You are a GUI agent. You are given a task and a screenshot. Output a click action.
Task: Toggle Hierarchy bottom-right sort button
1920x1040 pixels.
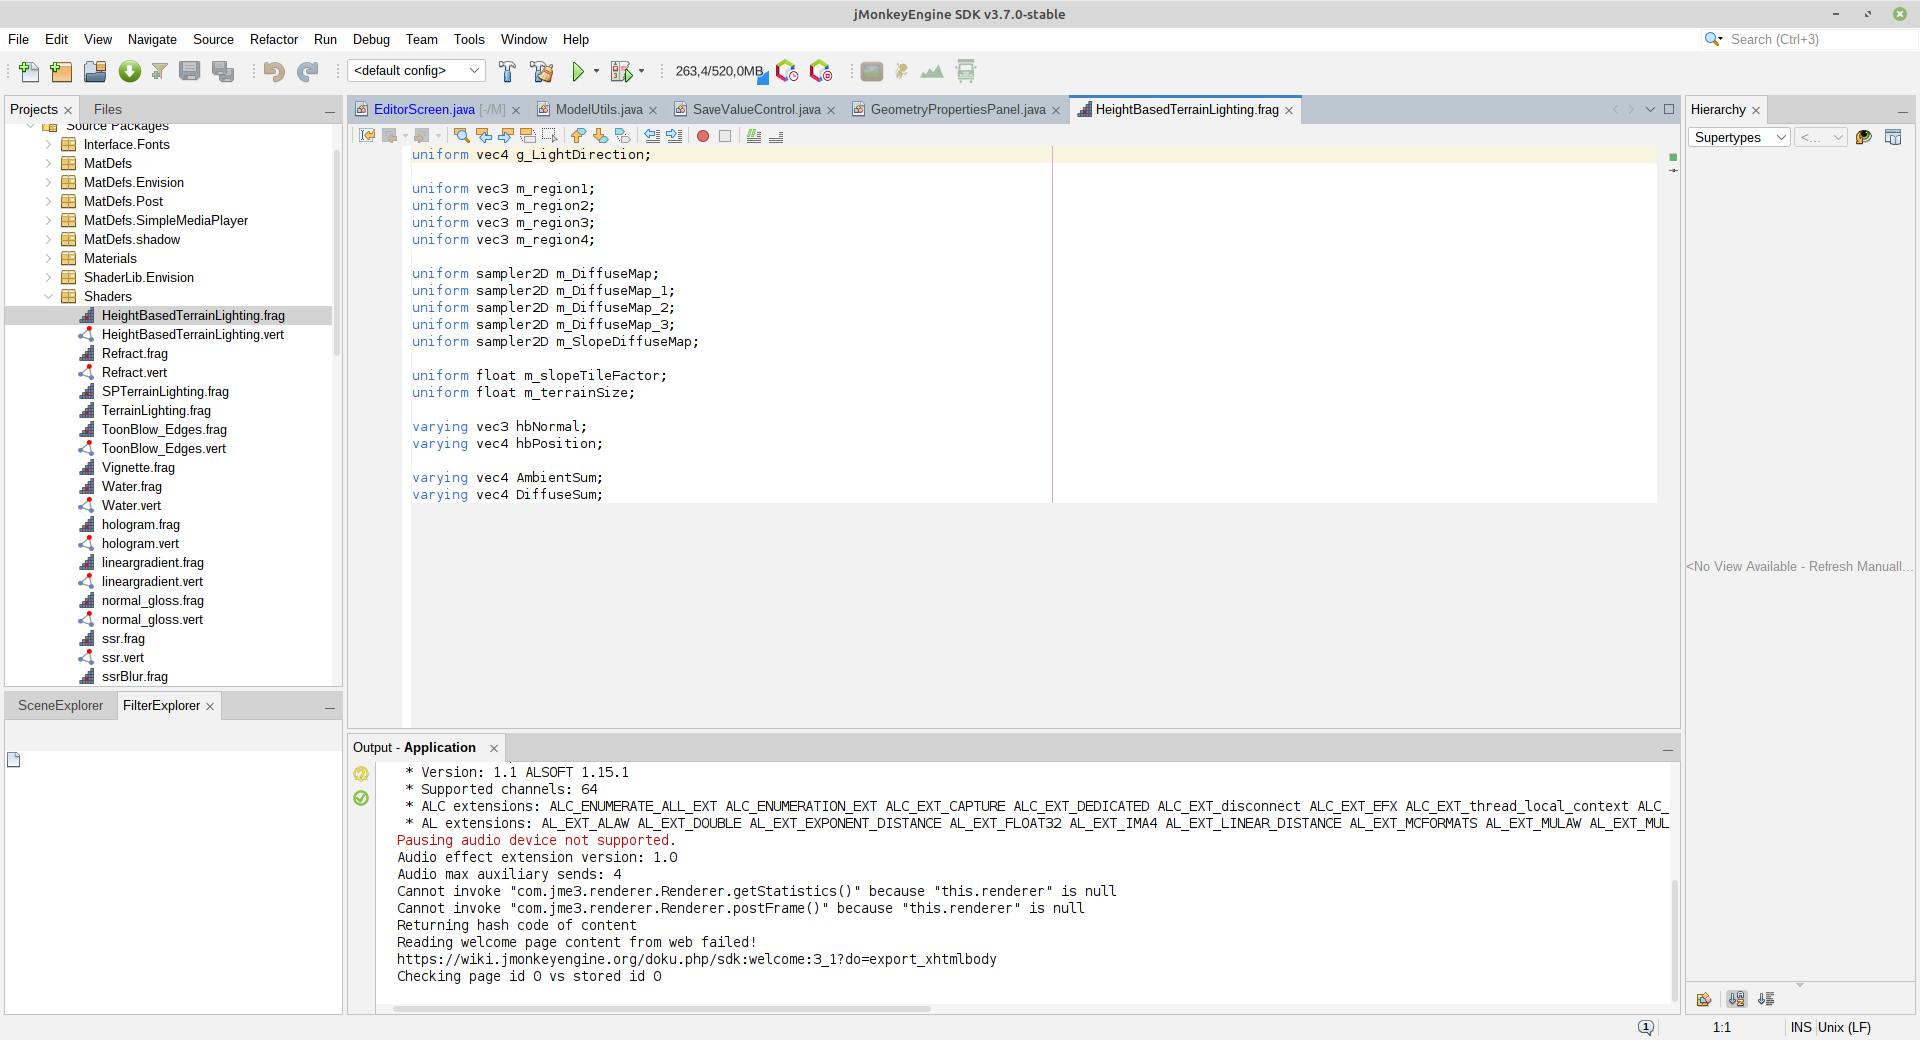1766,999
